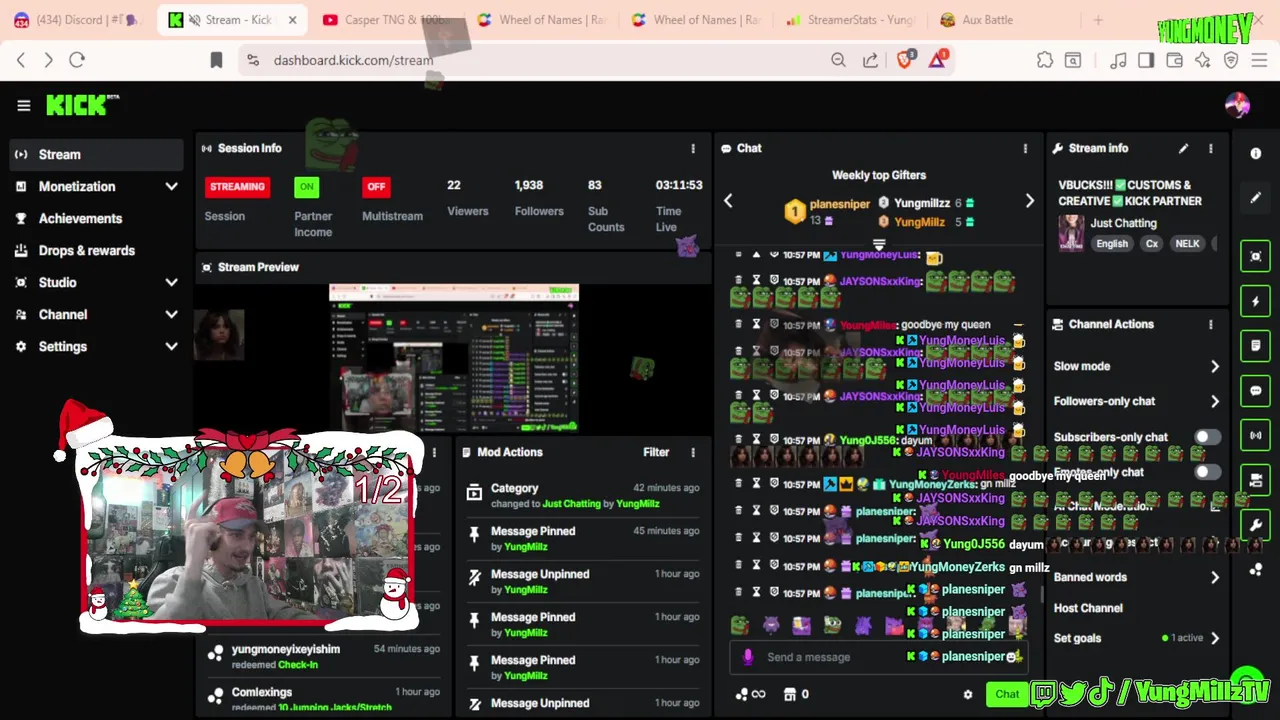The width and height of the screenshot is (1280, 720).
Task: Click the Kick logo
Action: coord(82,105)
